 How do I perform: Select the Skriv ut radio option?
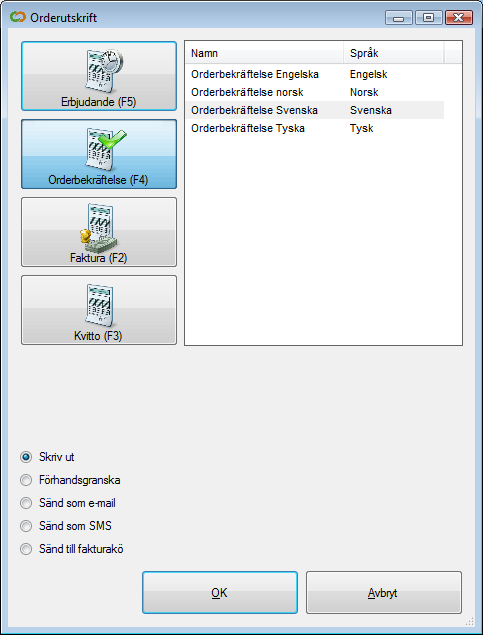26,457
